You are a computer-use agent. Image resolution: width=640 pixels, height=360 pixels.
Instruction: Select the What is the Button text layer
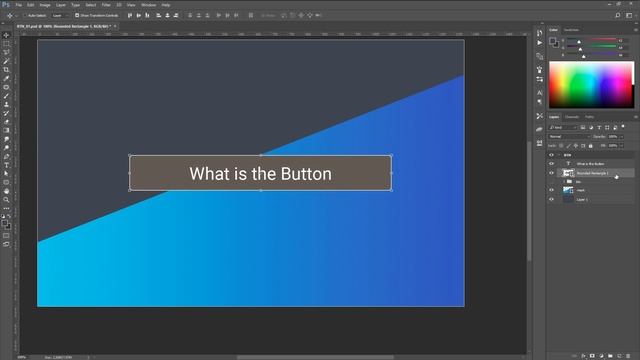595,164
